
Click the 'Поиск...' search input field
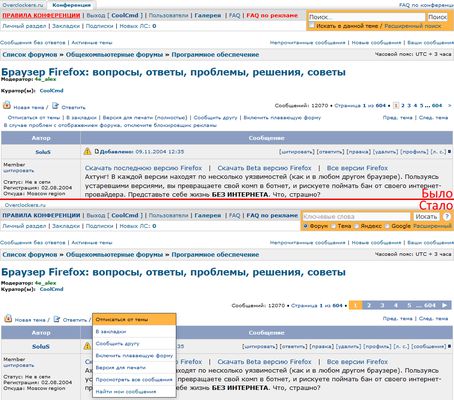[x=367, y=17]
